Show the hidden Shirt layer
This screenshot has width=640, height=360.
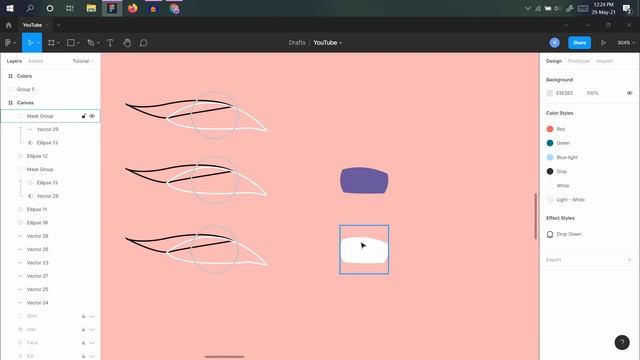[x=92, y=316]
